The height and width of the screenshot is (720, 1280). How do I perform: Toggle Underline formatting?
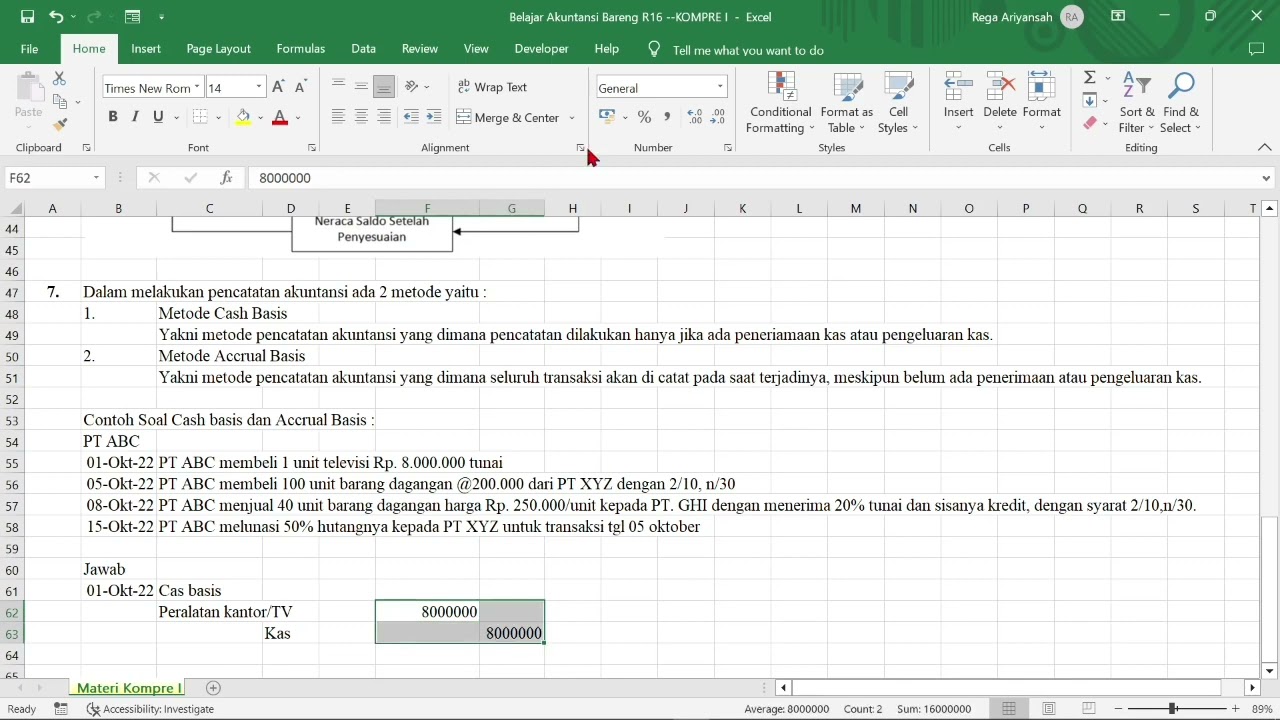(158, 117)
